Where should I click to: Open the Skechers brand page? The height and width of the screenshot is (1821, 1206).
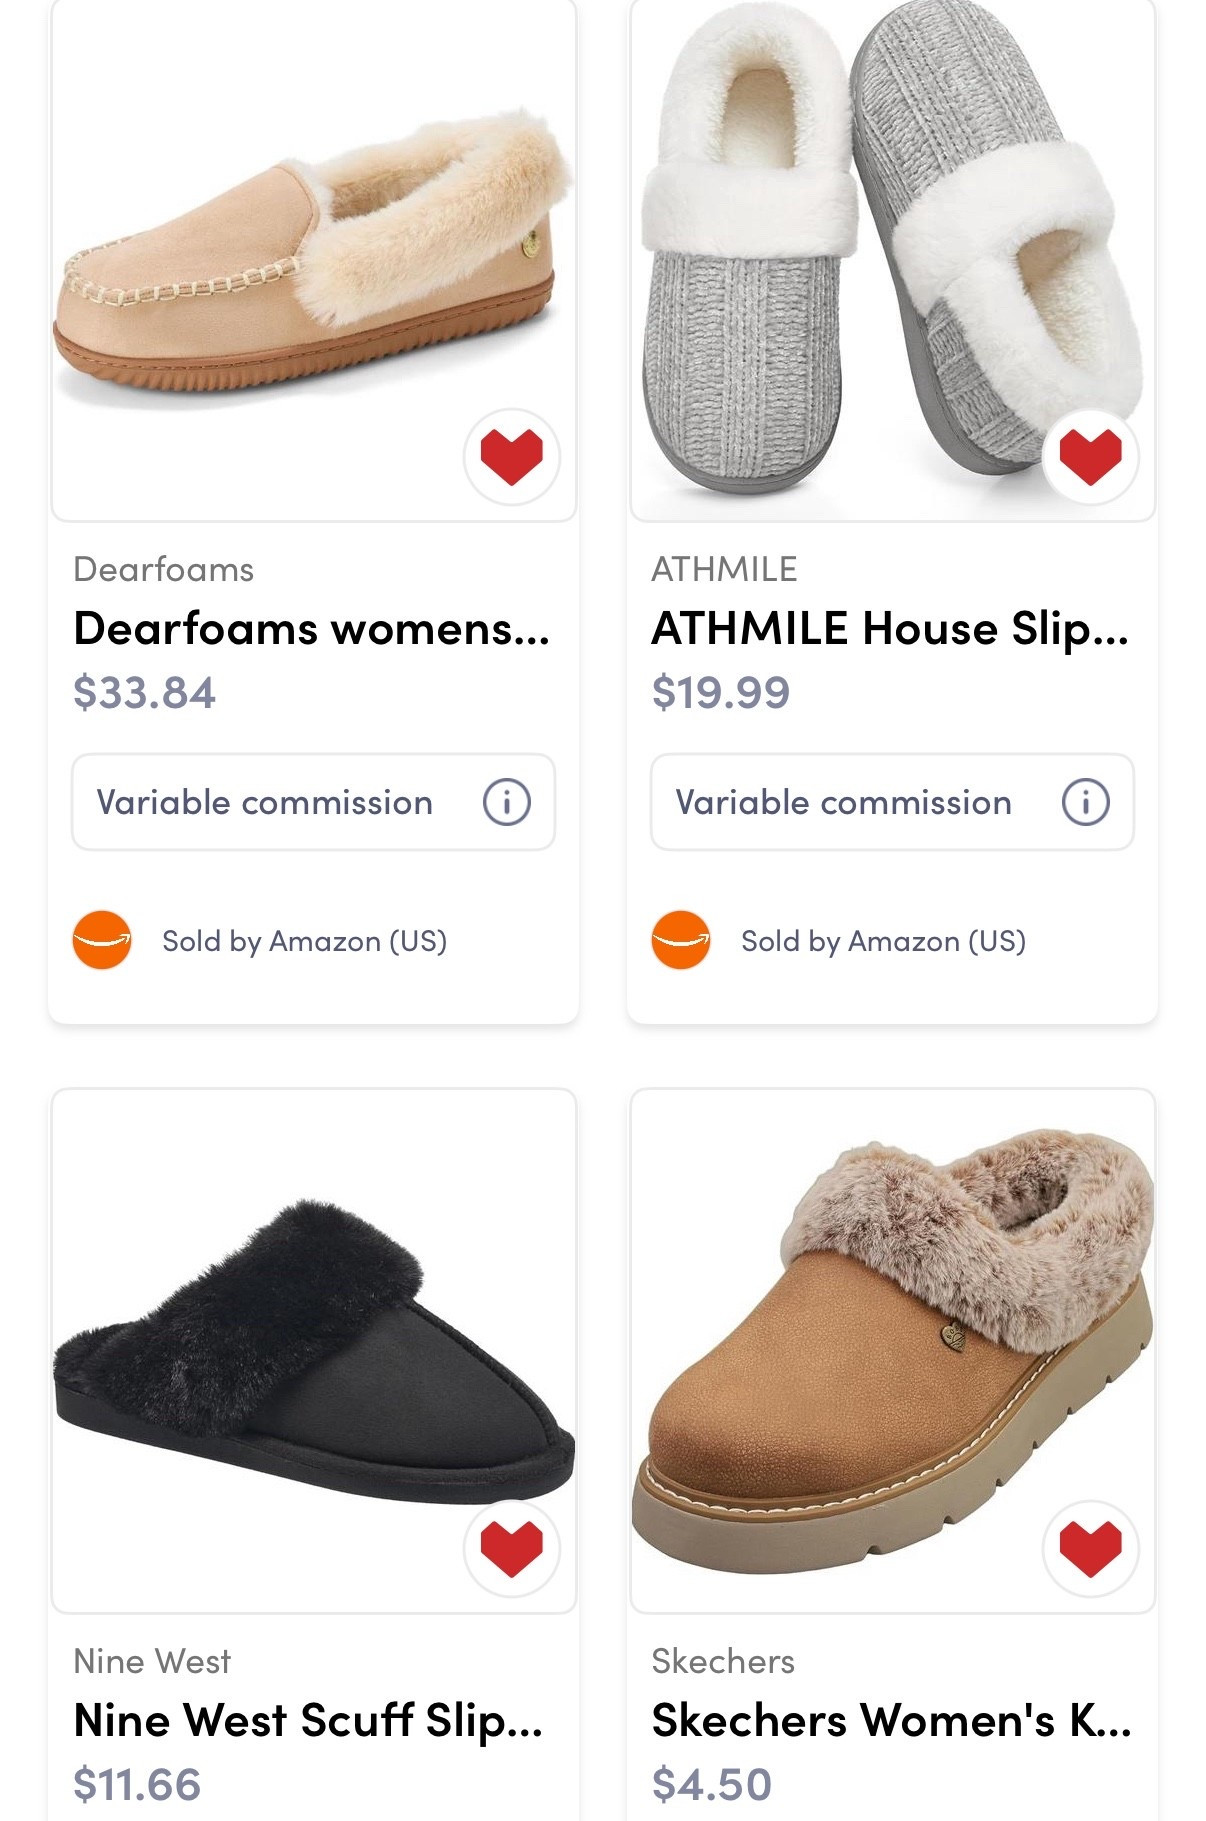tap(723, 1662)
